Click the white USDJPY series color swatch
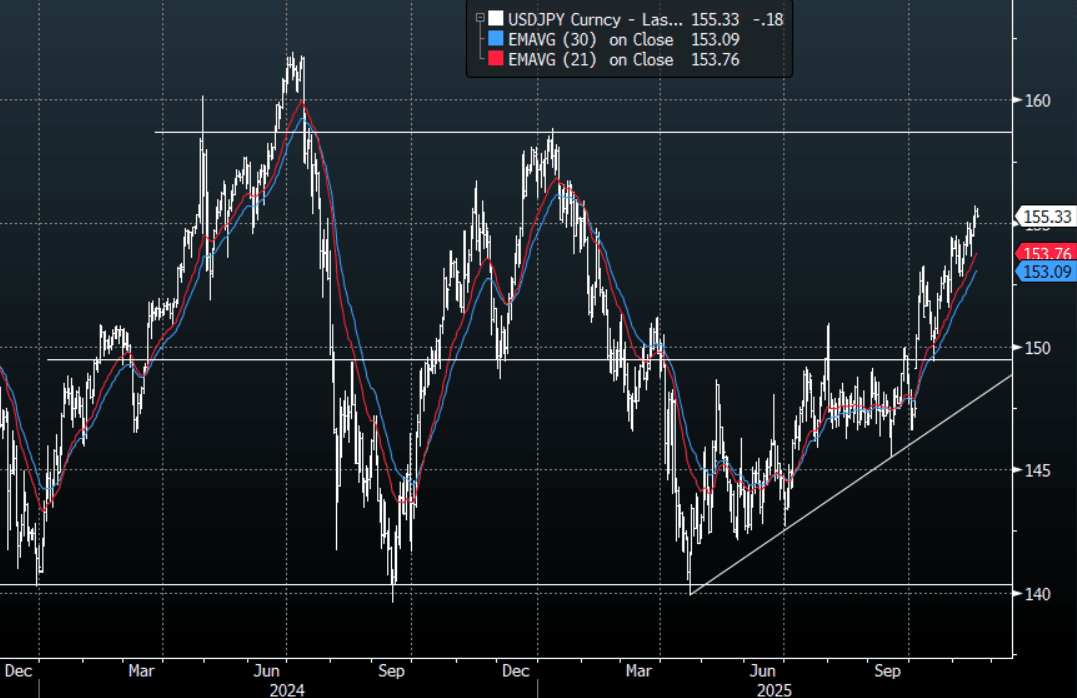The width and height of the screenshot is (1077, 698). (494, 18)
